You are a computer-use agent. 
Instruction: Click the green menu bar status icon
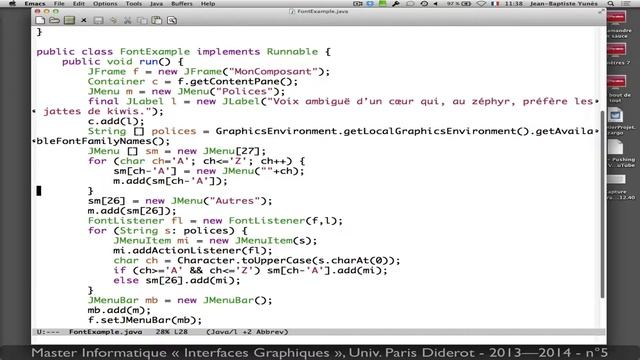click(382, 4)
